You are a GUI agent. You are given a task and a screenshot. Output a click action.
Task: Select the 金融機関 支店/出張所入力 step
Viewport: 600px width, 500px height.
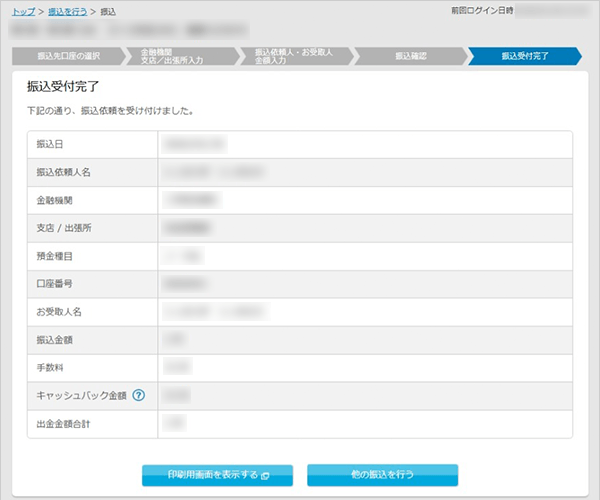point(183,56)
